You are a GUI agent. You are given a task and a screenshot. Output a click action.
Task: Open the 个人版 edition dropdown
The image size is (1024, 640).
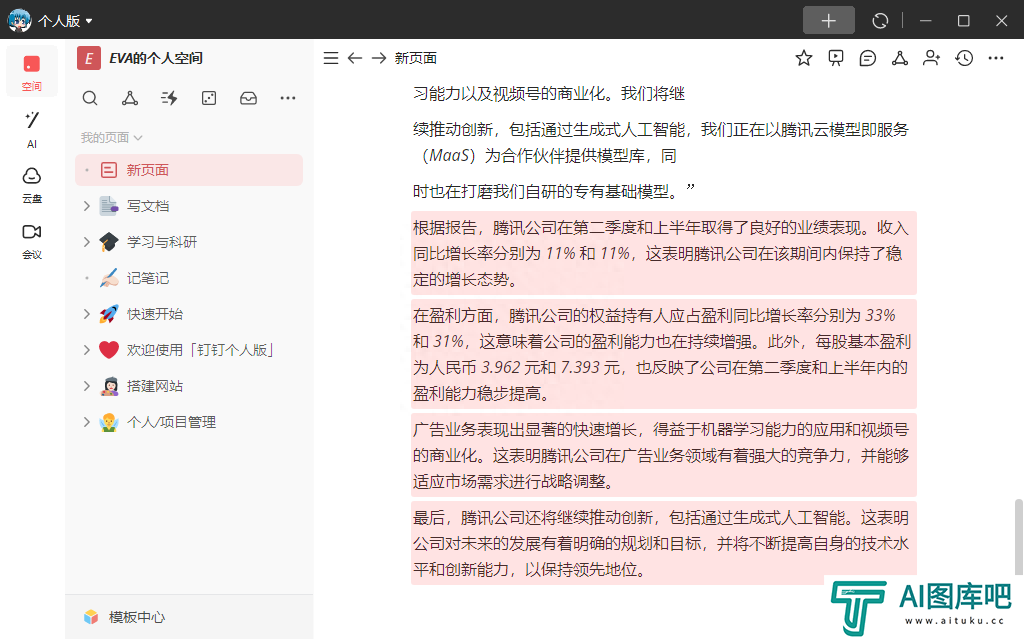coord(65,21)
